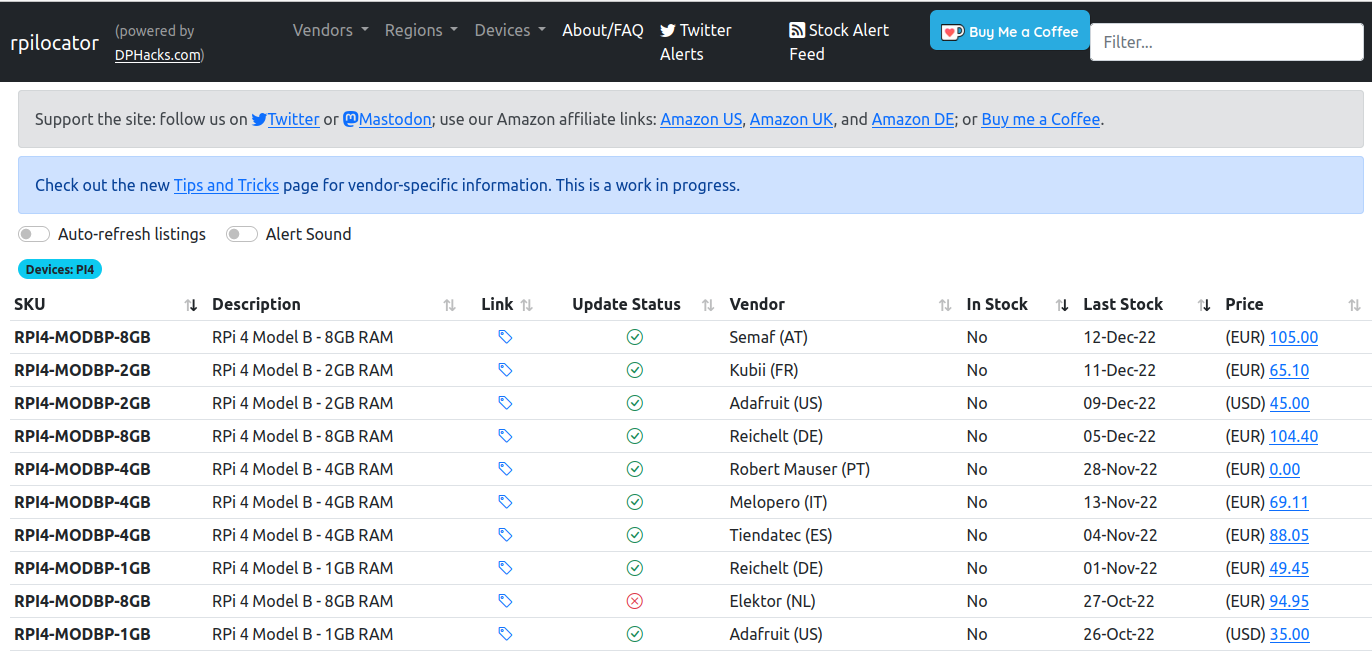The height and width of the screenshot is (656, 1372).
Task: Open the product link icon for Melopero (IT)
Action: point(505,502)
